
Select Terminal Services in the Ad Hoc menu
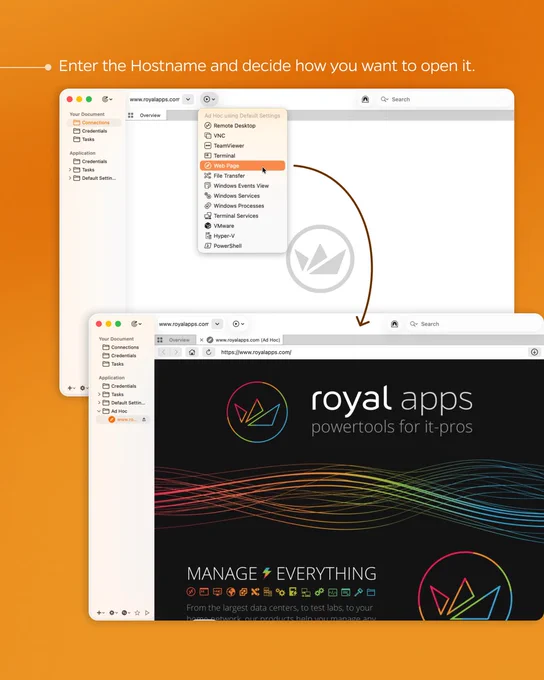click(x=242, y=216)
